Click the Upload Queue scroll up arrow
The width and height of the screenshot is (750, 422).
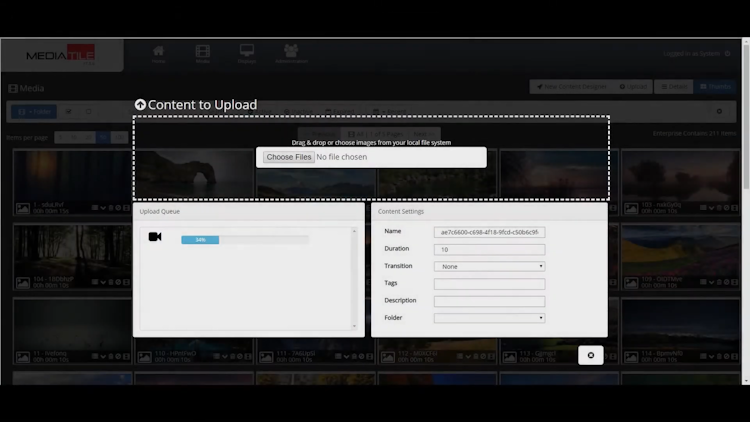click(x=354, y=231)
